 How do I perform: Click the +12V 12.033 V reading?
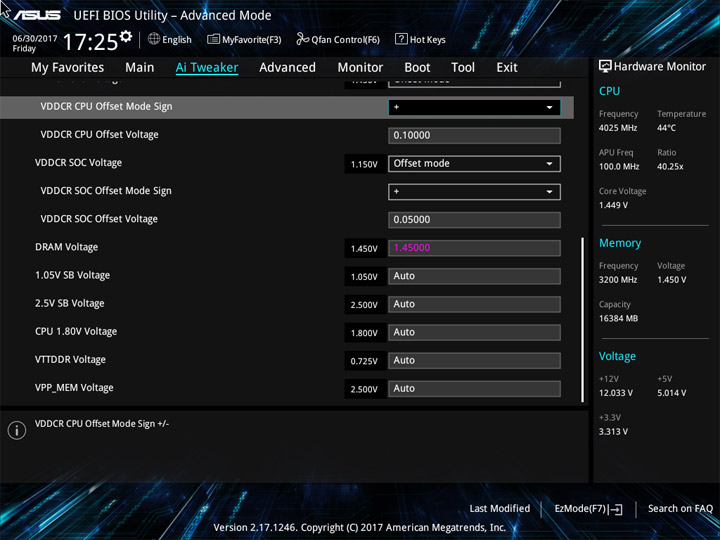pos(616,393)
